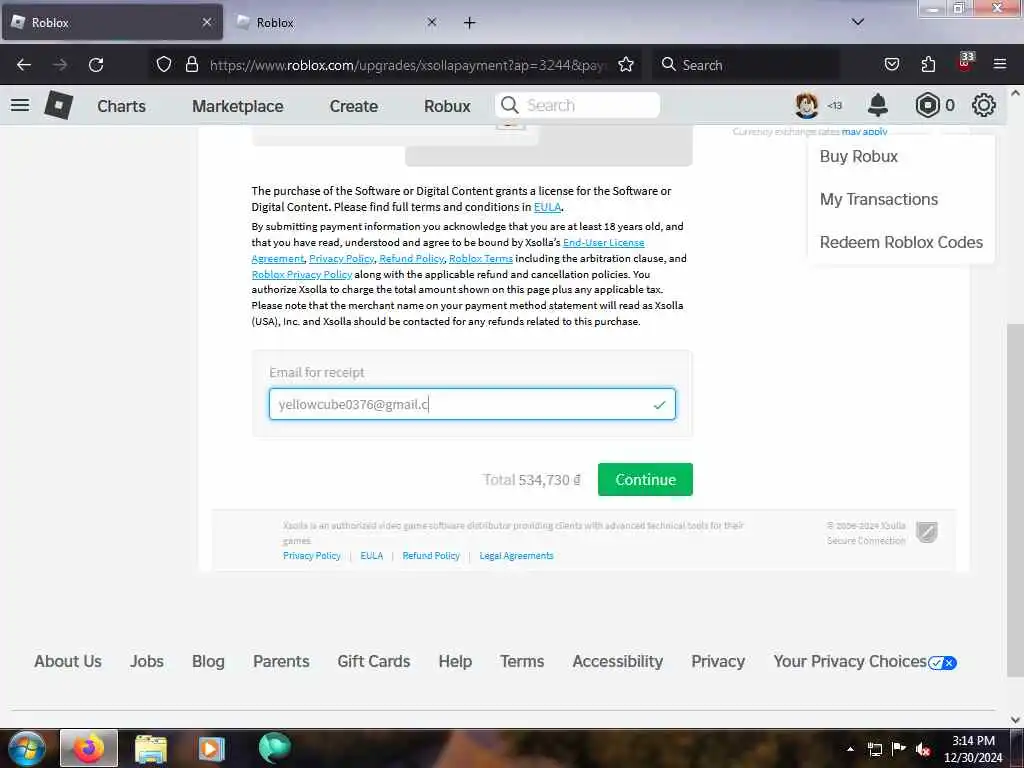Open the green bird taskbar app

pyautogui.click(x=274, y=748)
